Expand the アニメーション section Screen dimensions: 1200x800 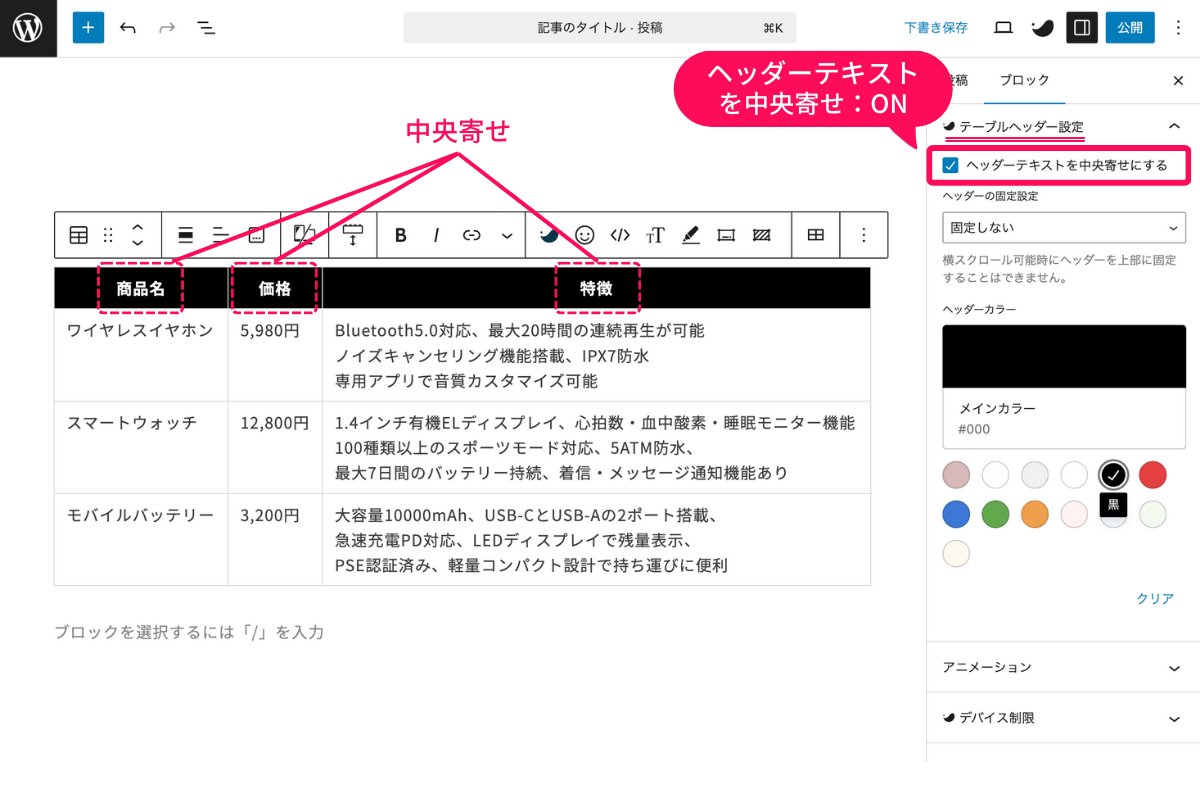tap(1063, 667)
